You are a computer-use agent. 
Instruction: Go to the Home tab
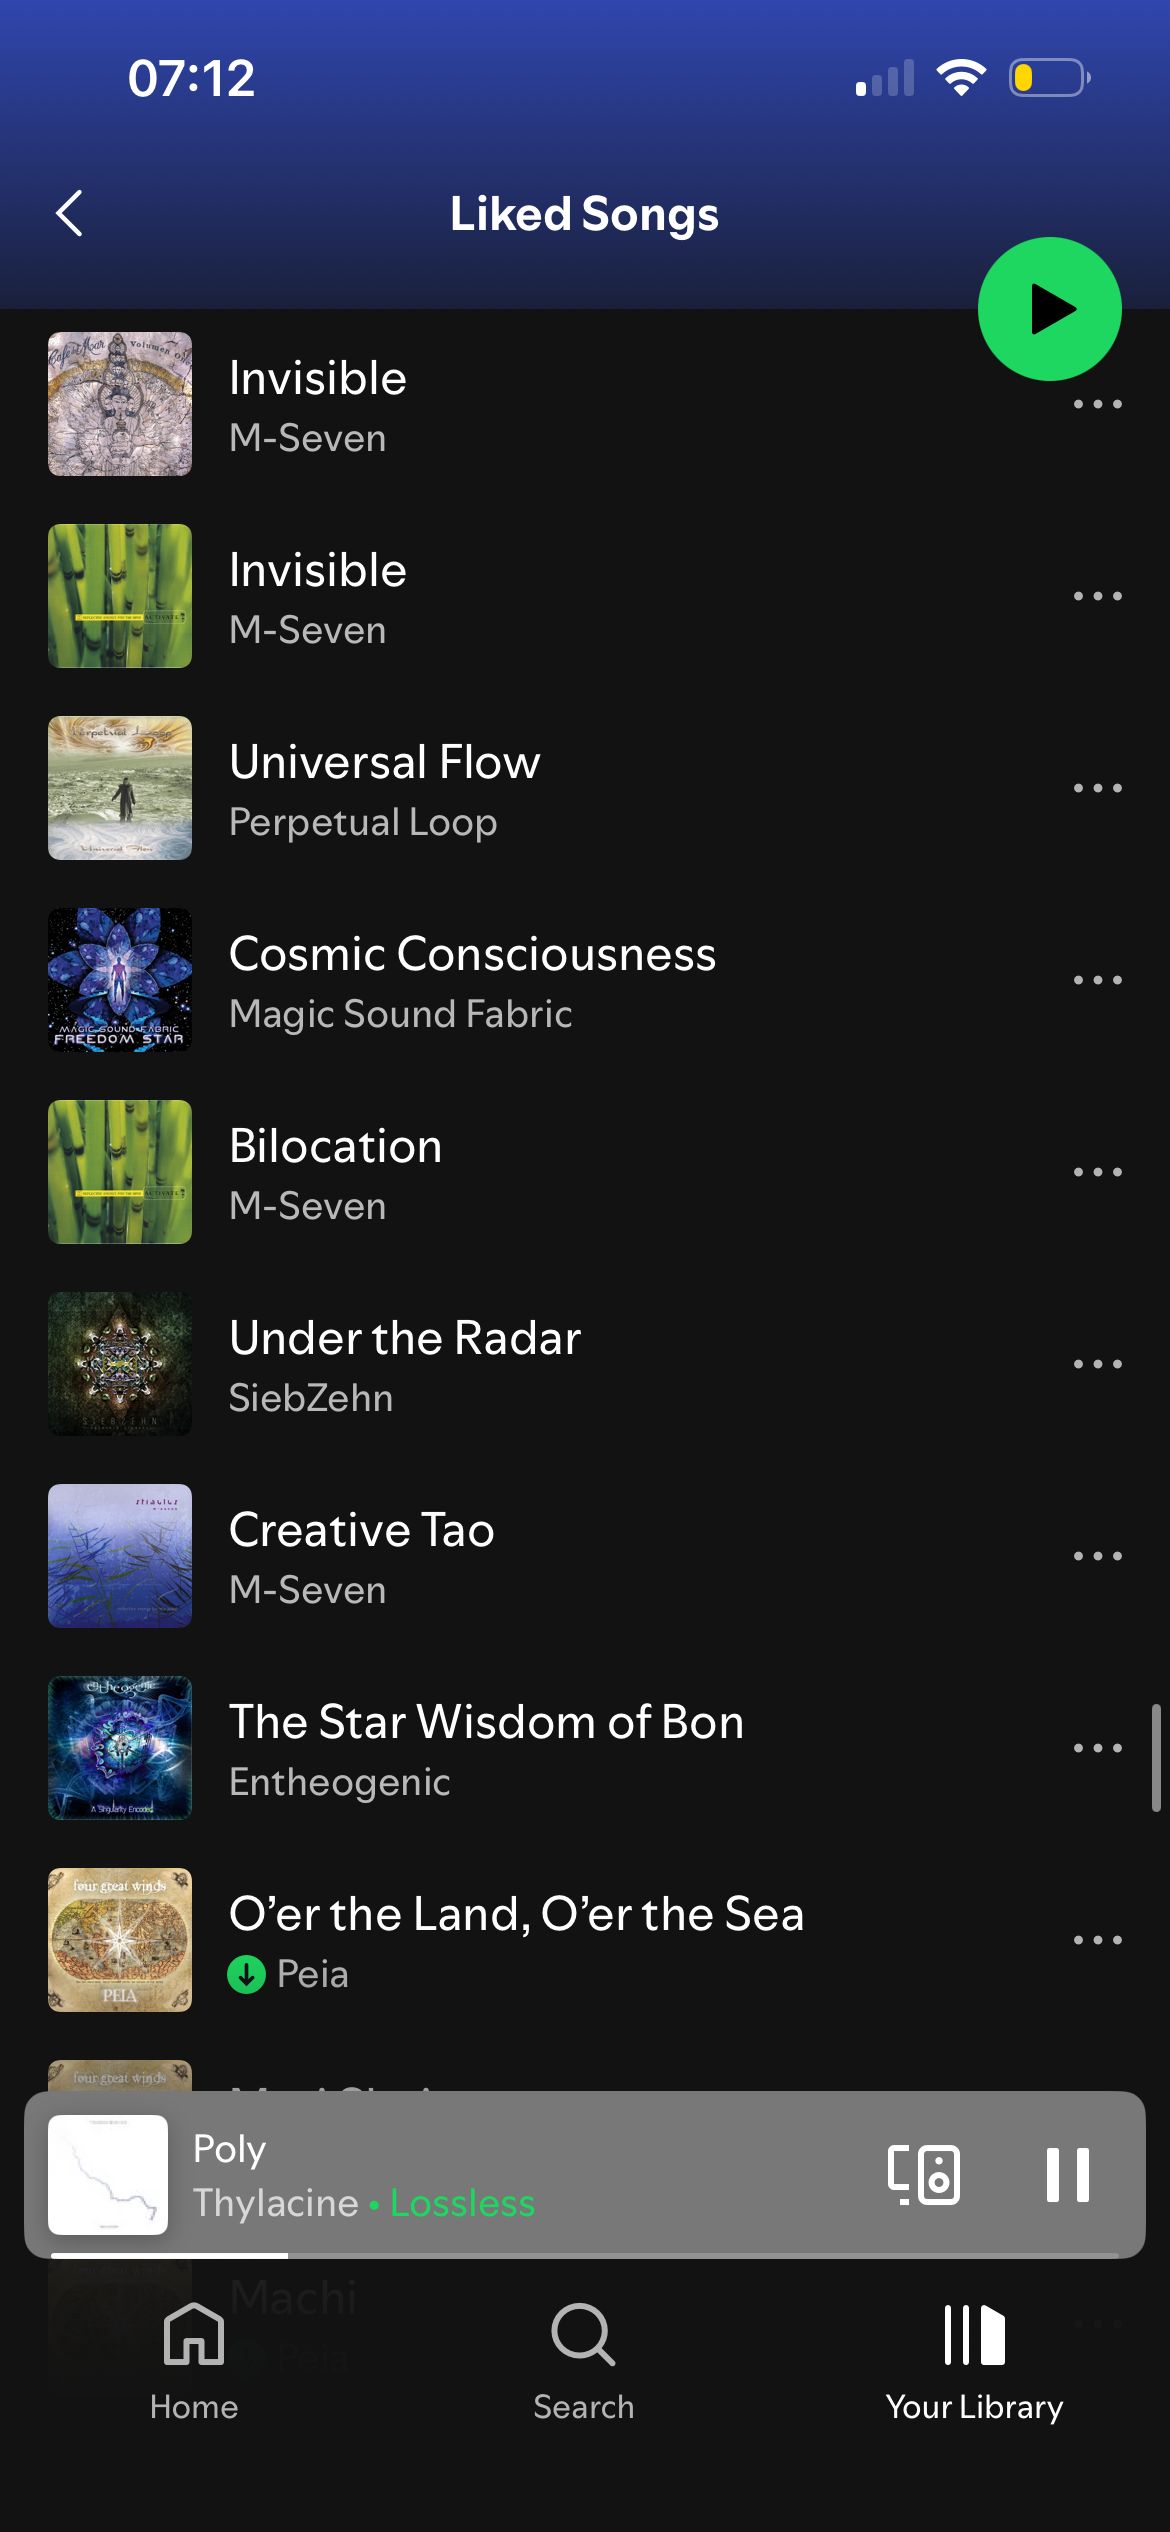click(194, 2362)
